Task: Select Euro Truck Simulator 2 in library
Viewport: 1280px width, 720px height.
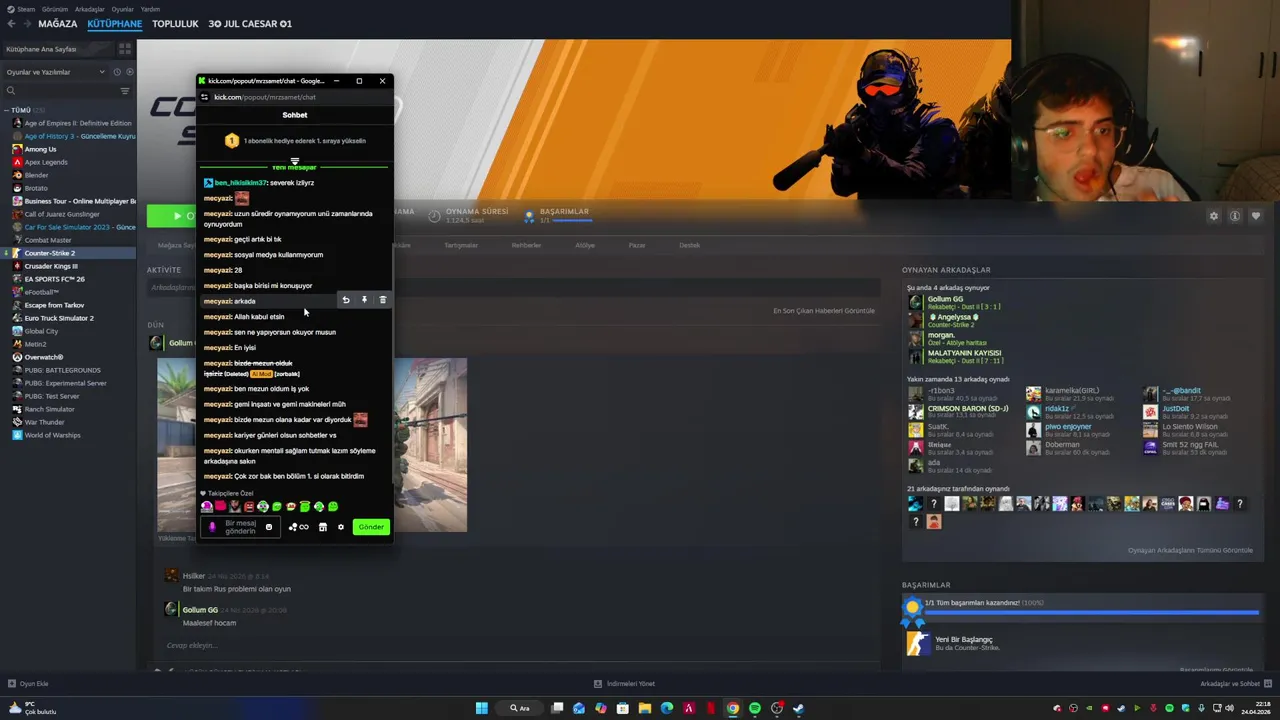Action: tap(59, 318)
